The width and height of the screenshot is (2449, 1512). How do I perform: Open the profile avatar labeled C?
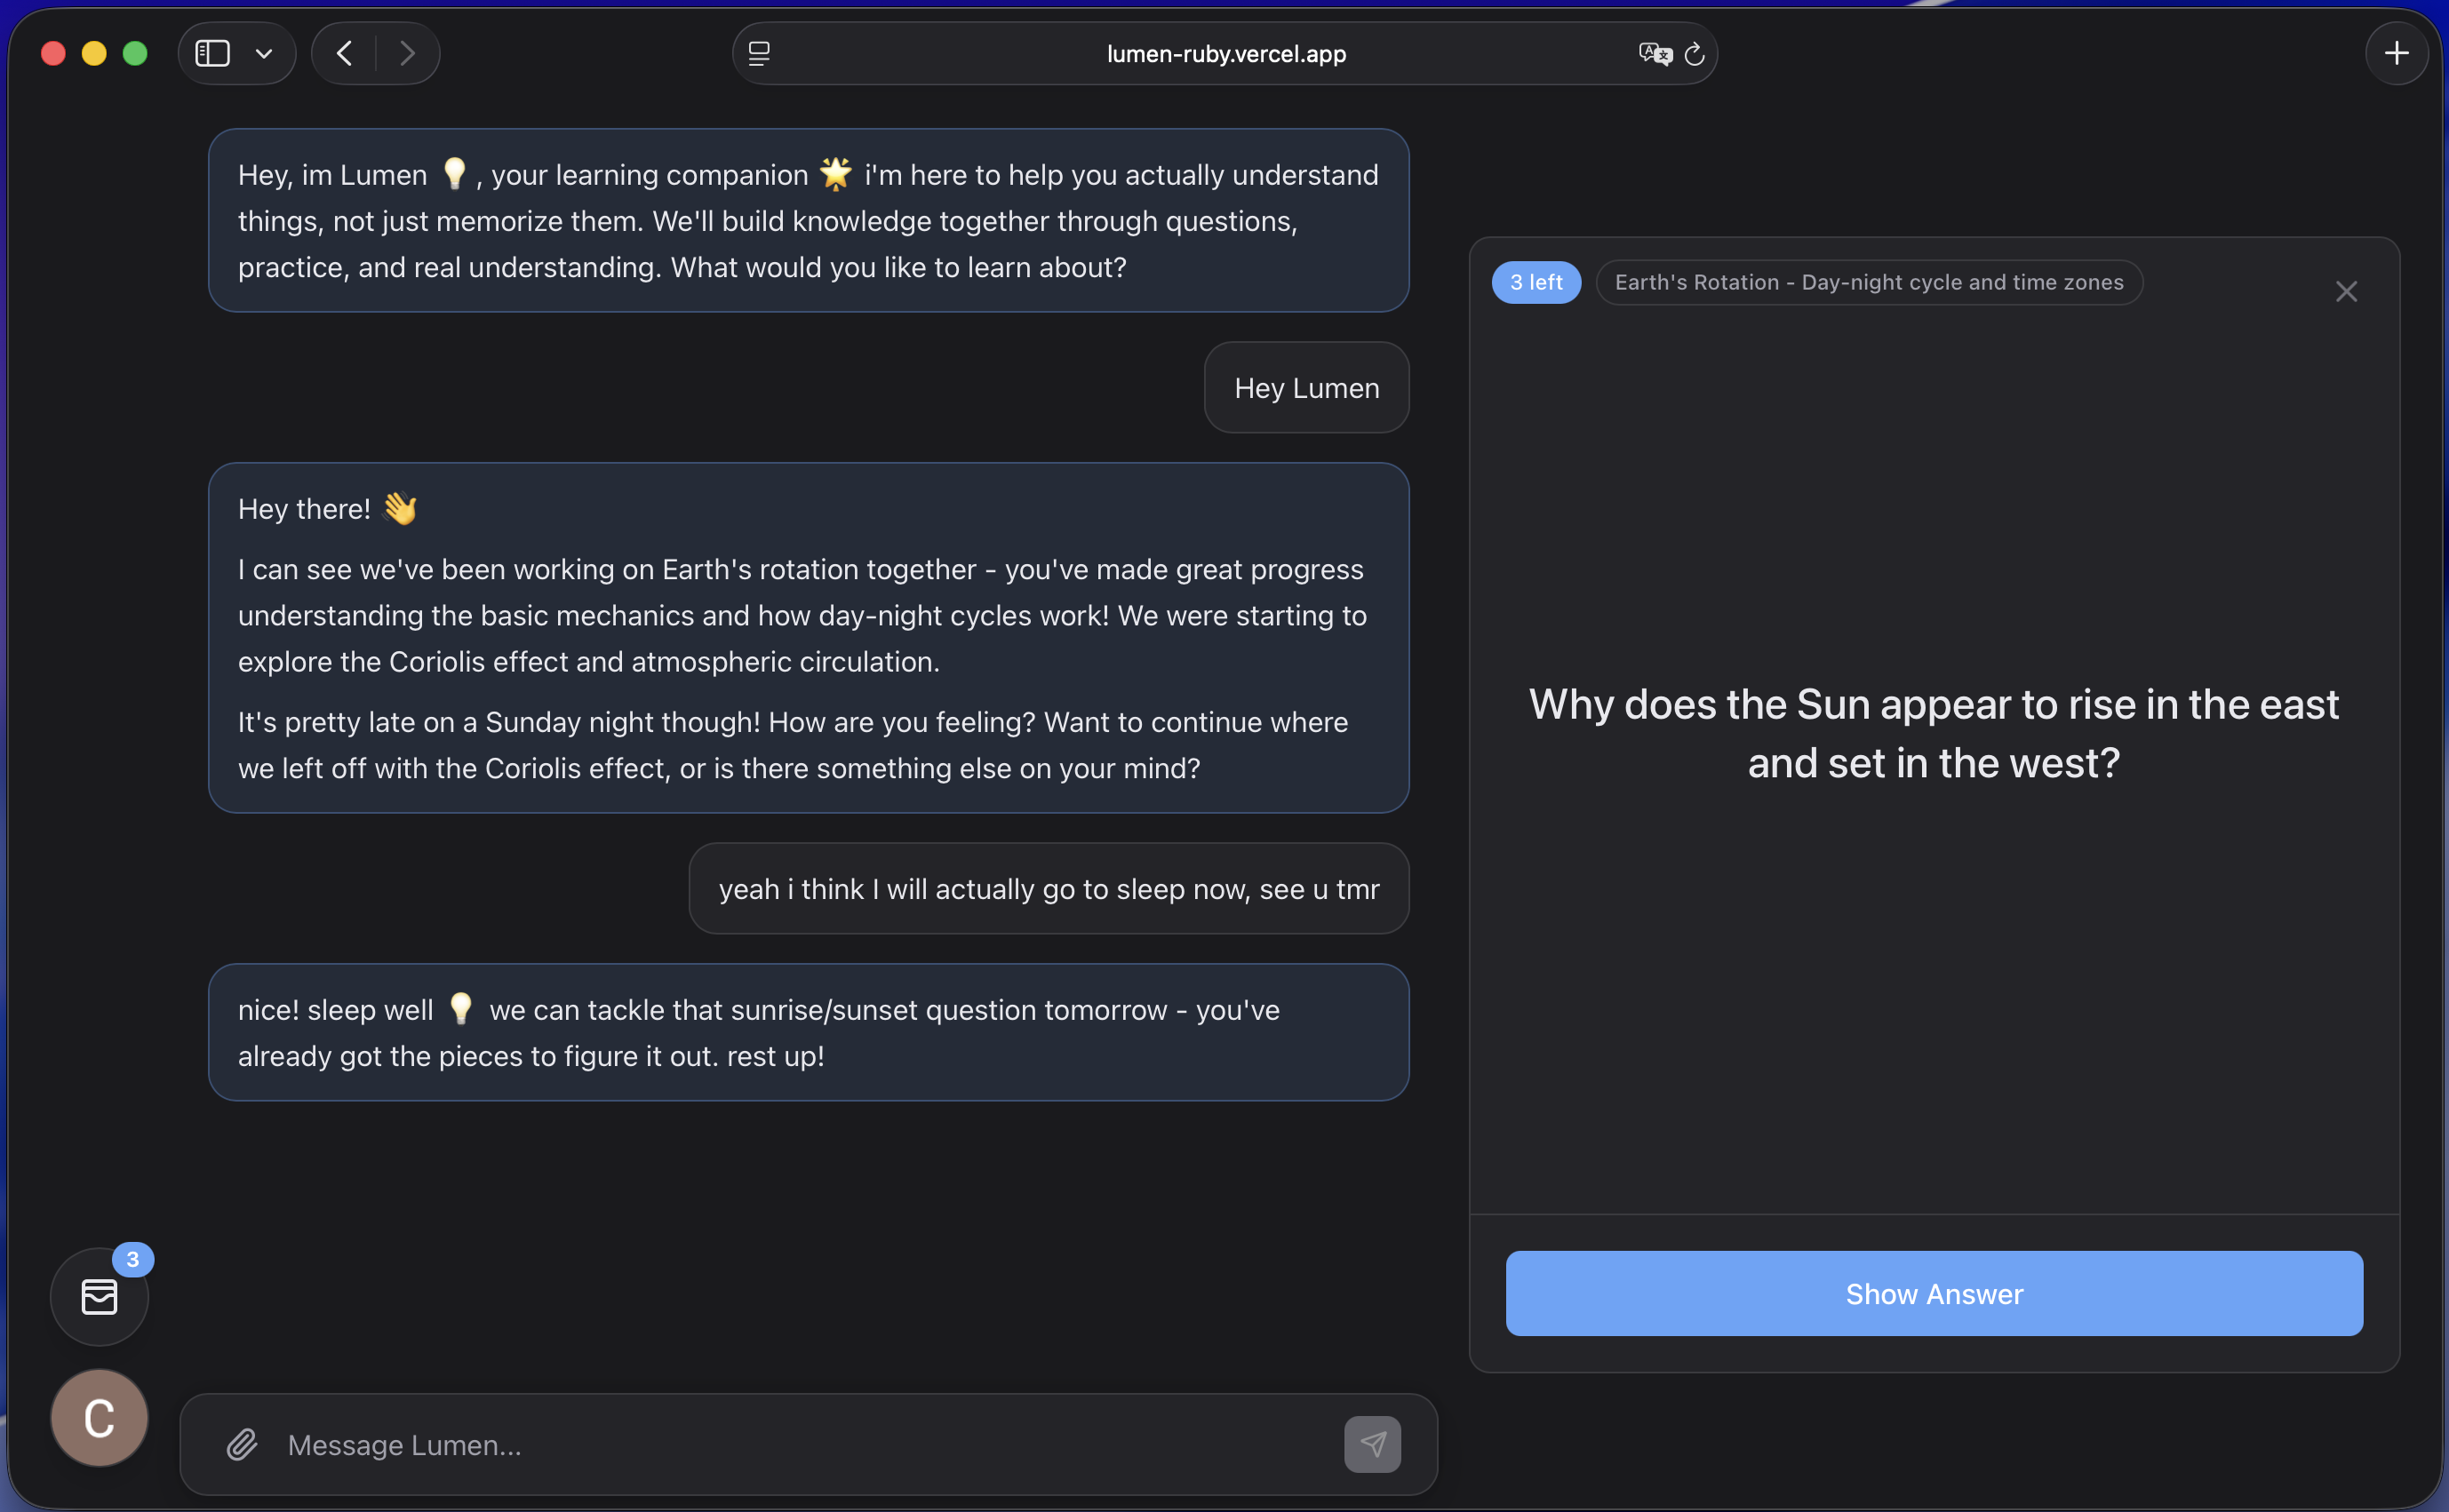(98, 1417)
